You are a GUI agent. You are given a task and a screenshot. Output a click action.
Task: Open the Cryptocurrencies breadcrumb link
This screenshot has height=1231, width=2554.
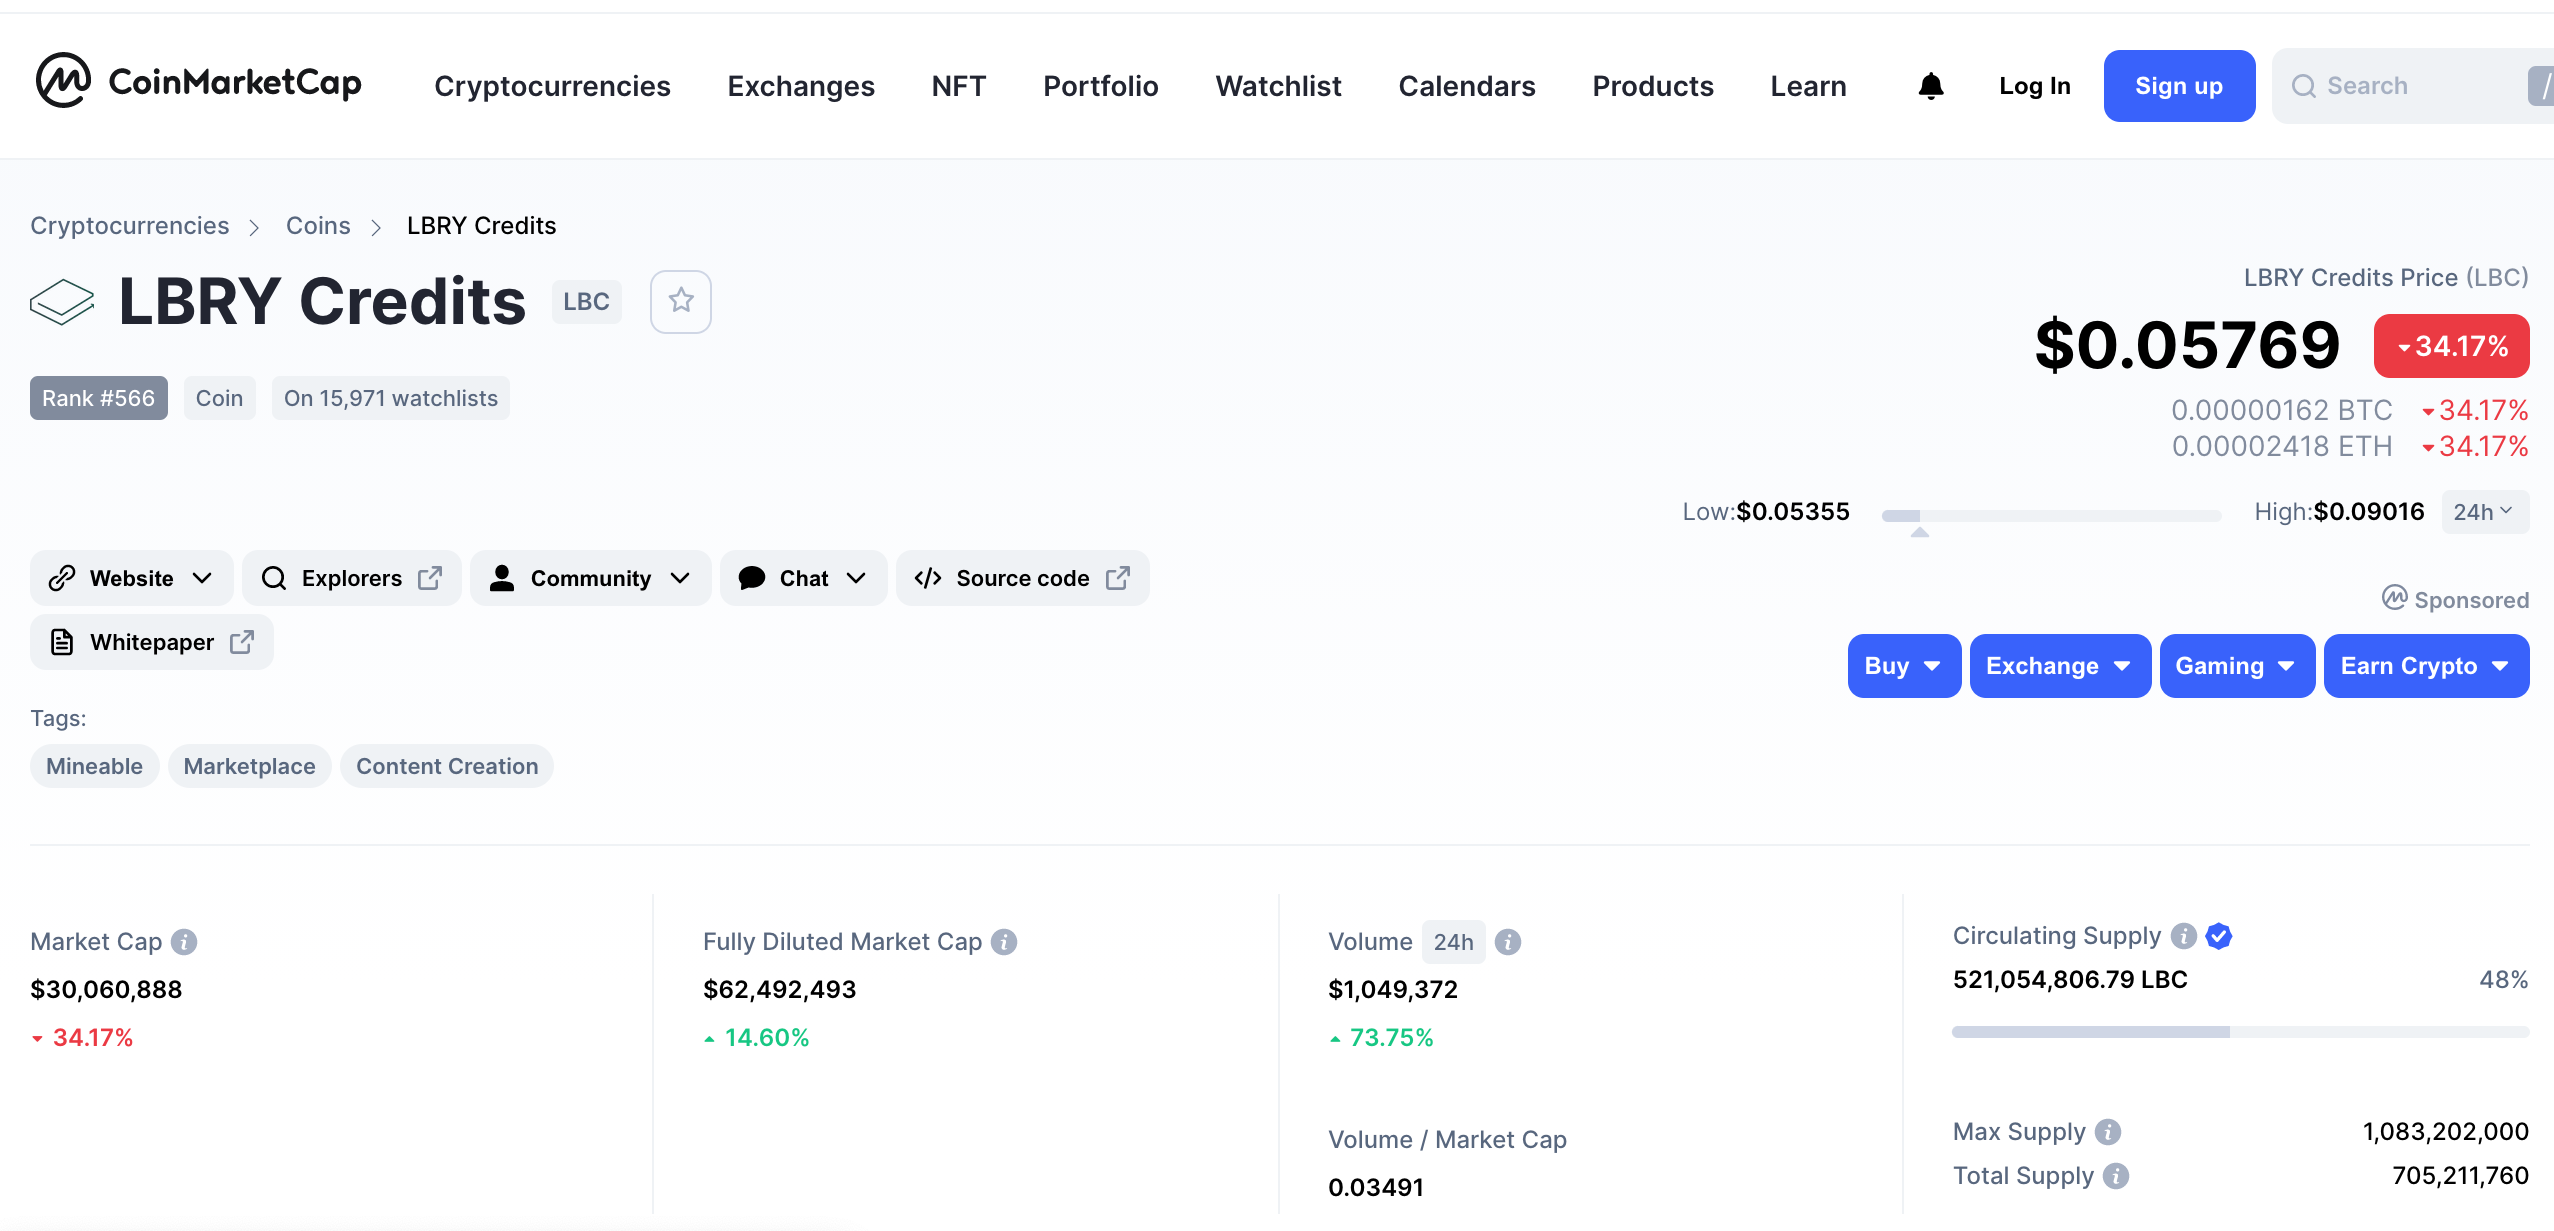click(x=129, y=225)
